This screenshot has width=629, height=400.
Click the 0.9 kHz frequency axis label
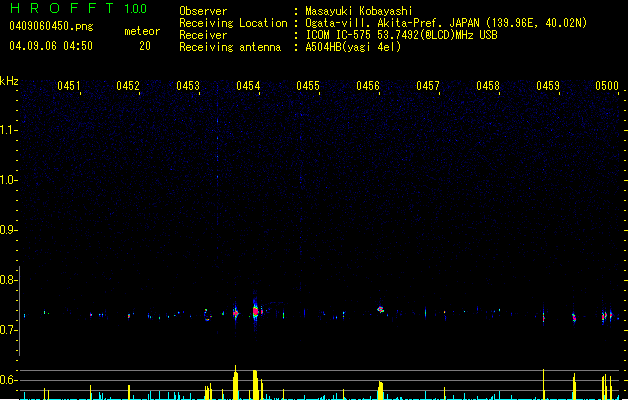click(8, 230)
